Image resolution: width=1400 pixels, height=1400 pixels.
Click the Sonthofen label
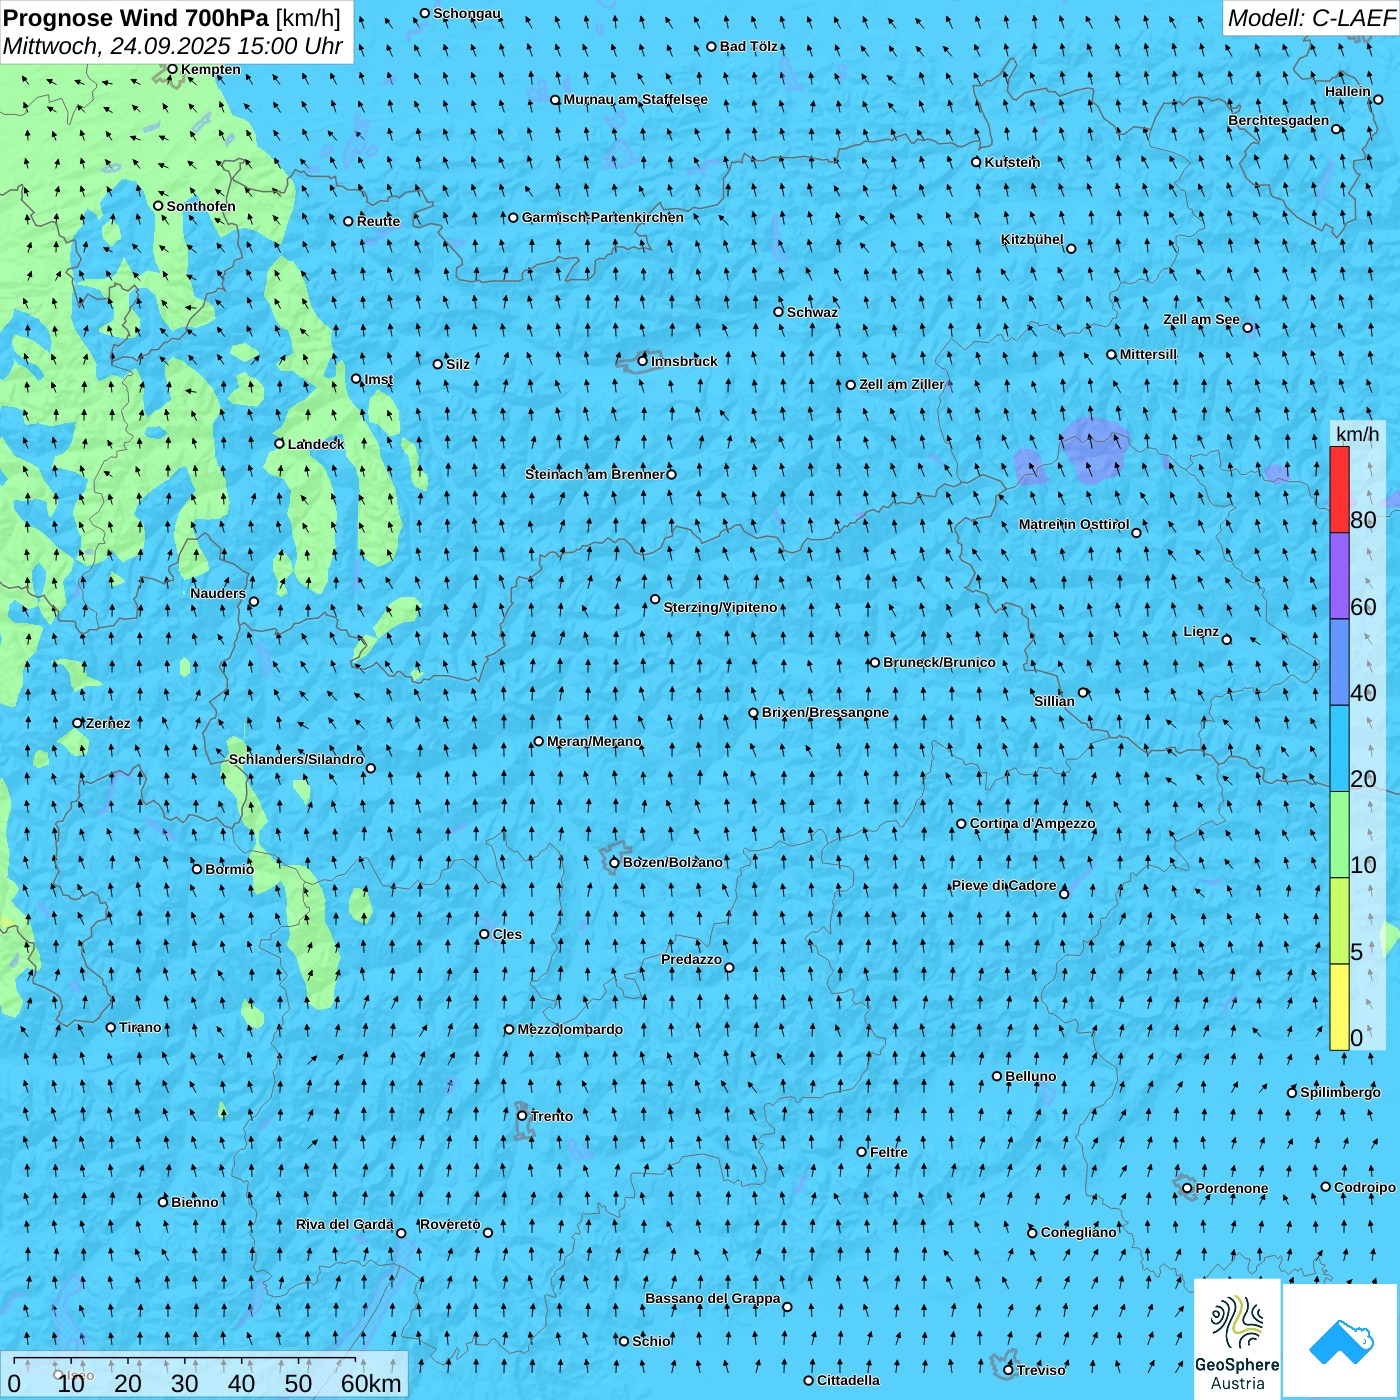point(201,206)
